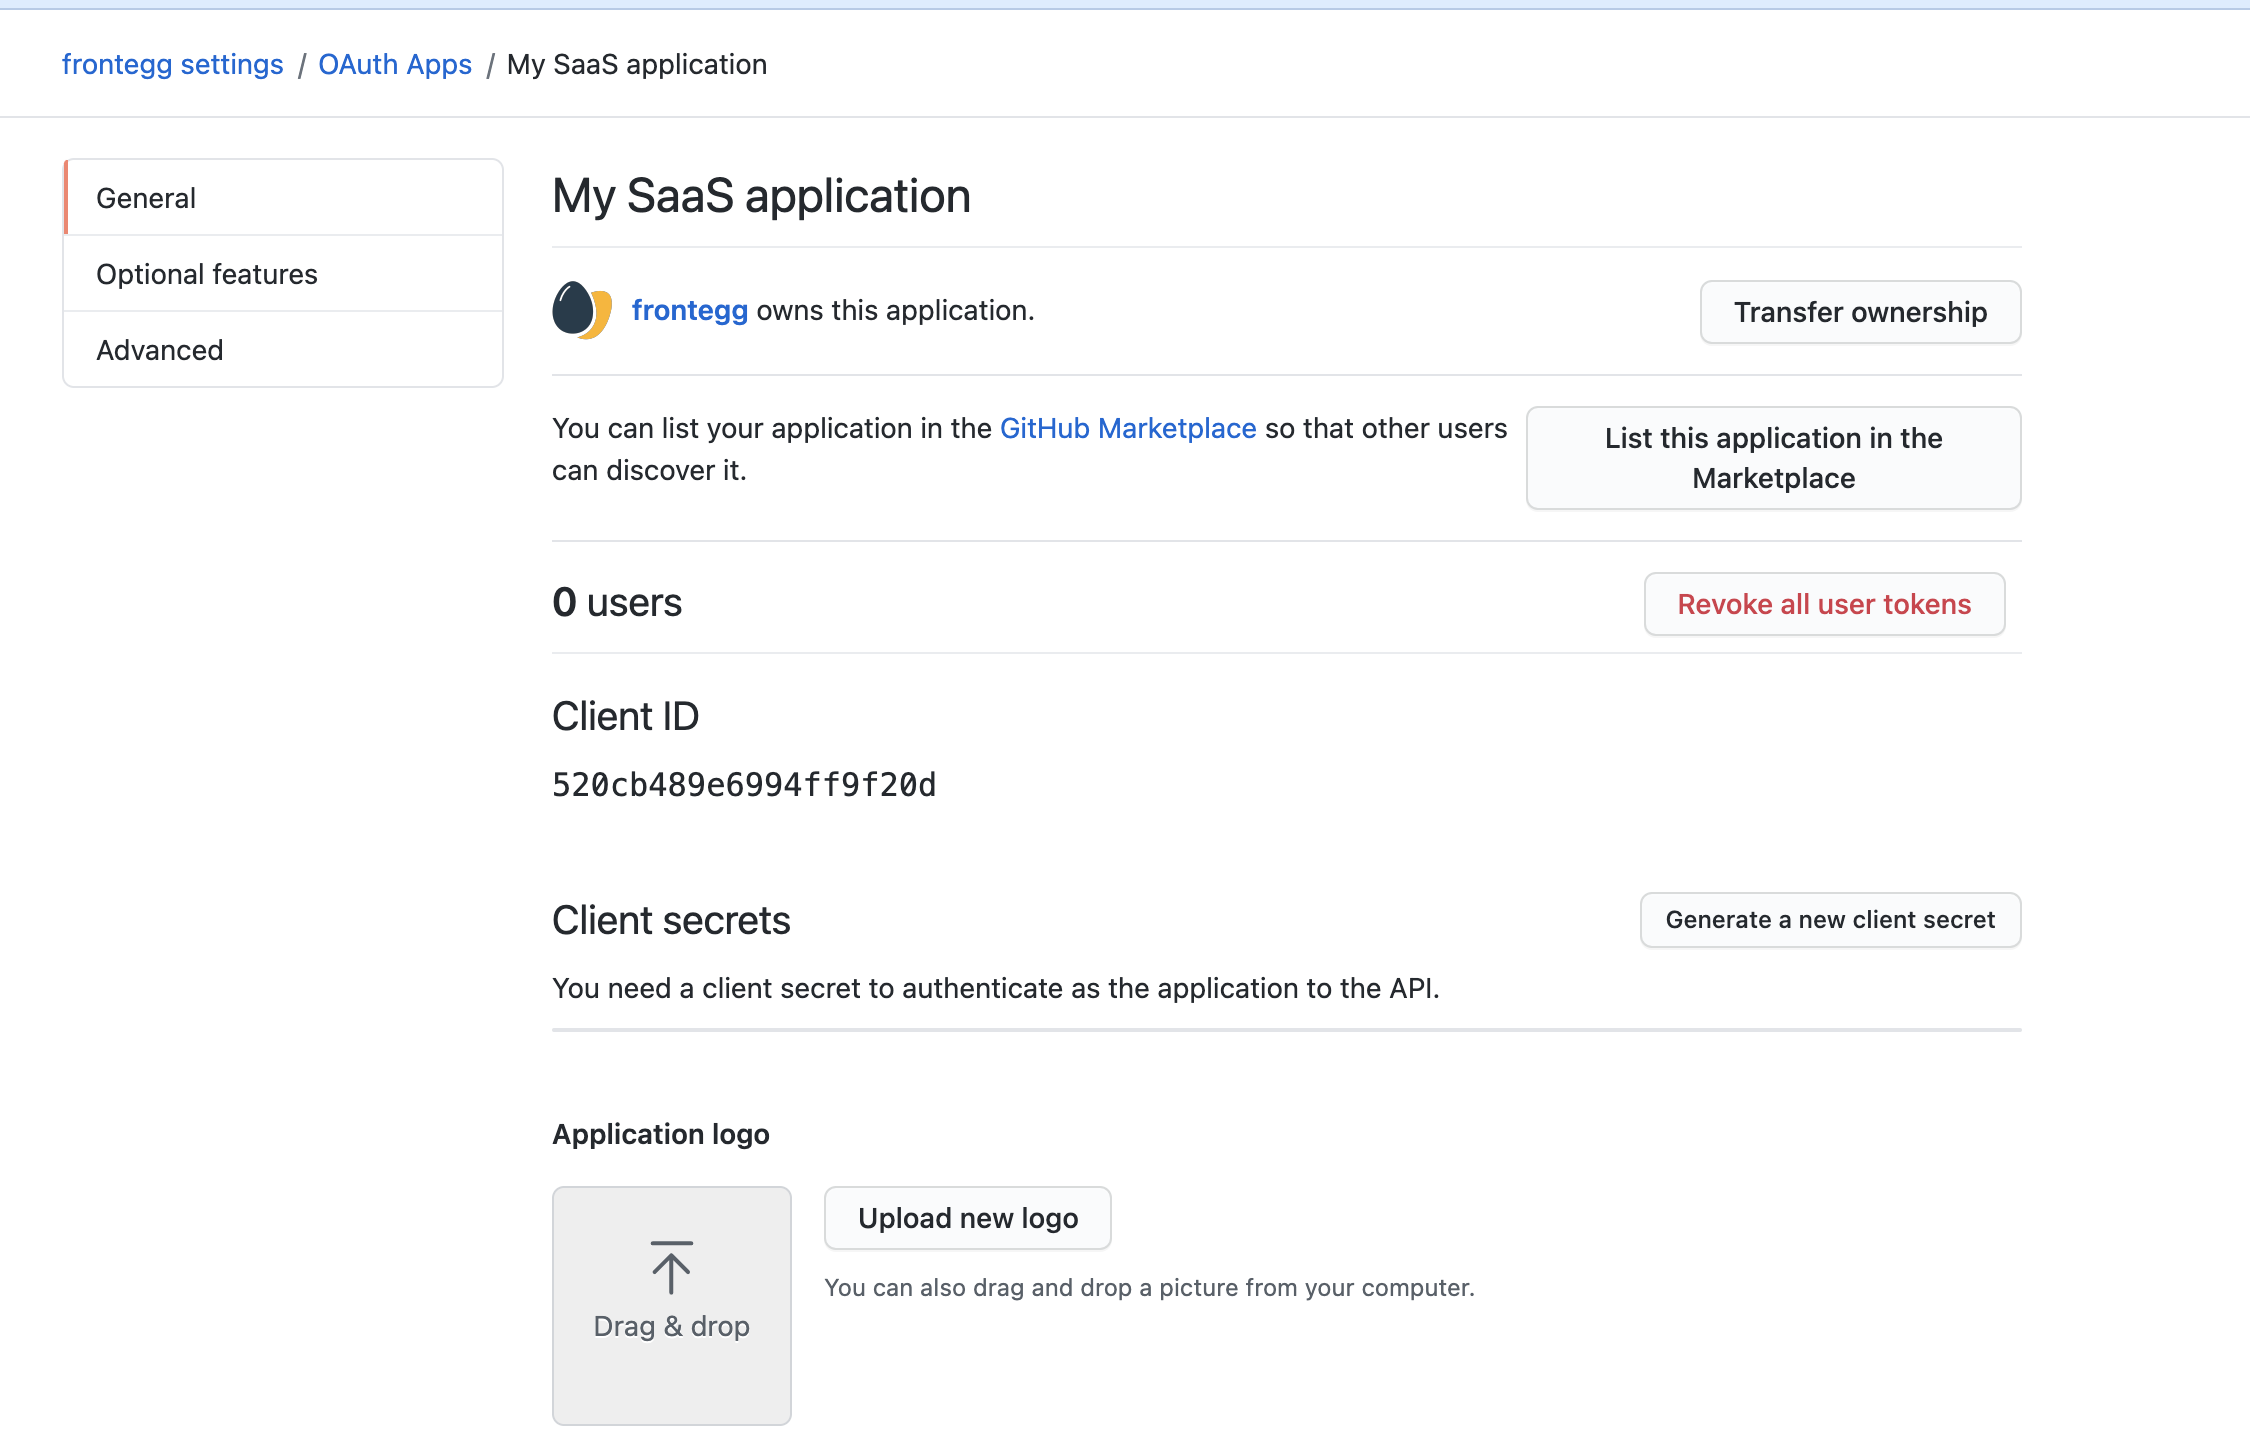2250x1450 pixels.
Task: Click the Drag & drop label text
Action: pyautogui.click(x=671, y=1326)
